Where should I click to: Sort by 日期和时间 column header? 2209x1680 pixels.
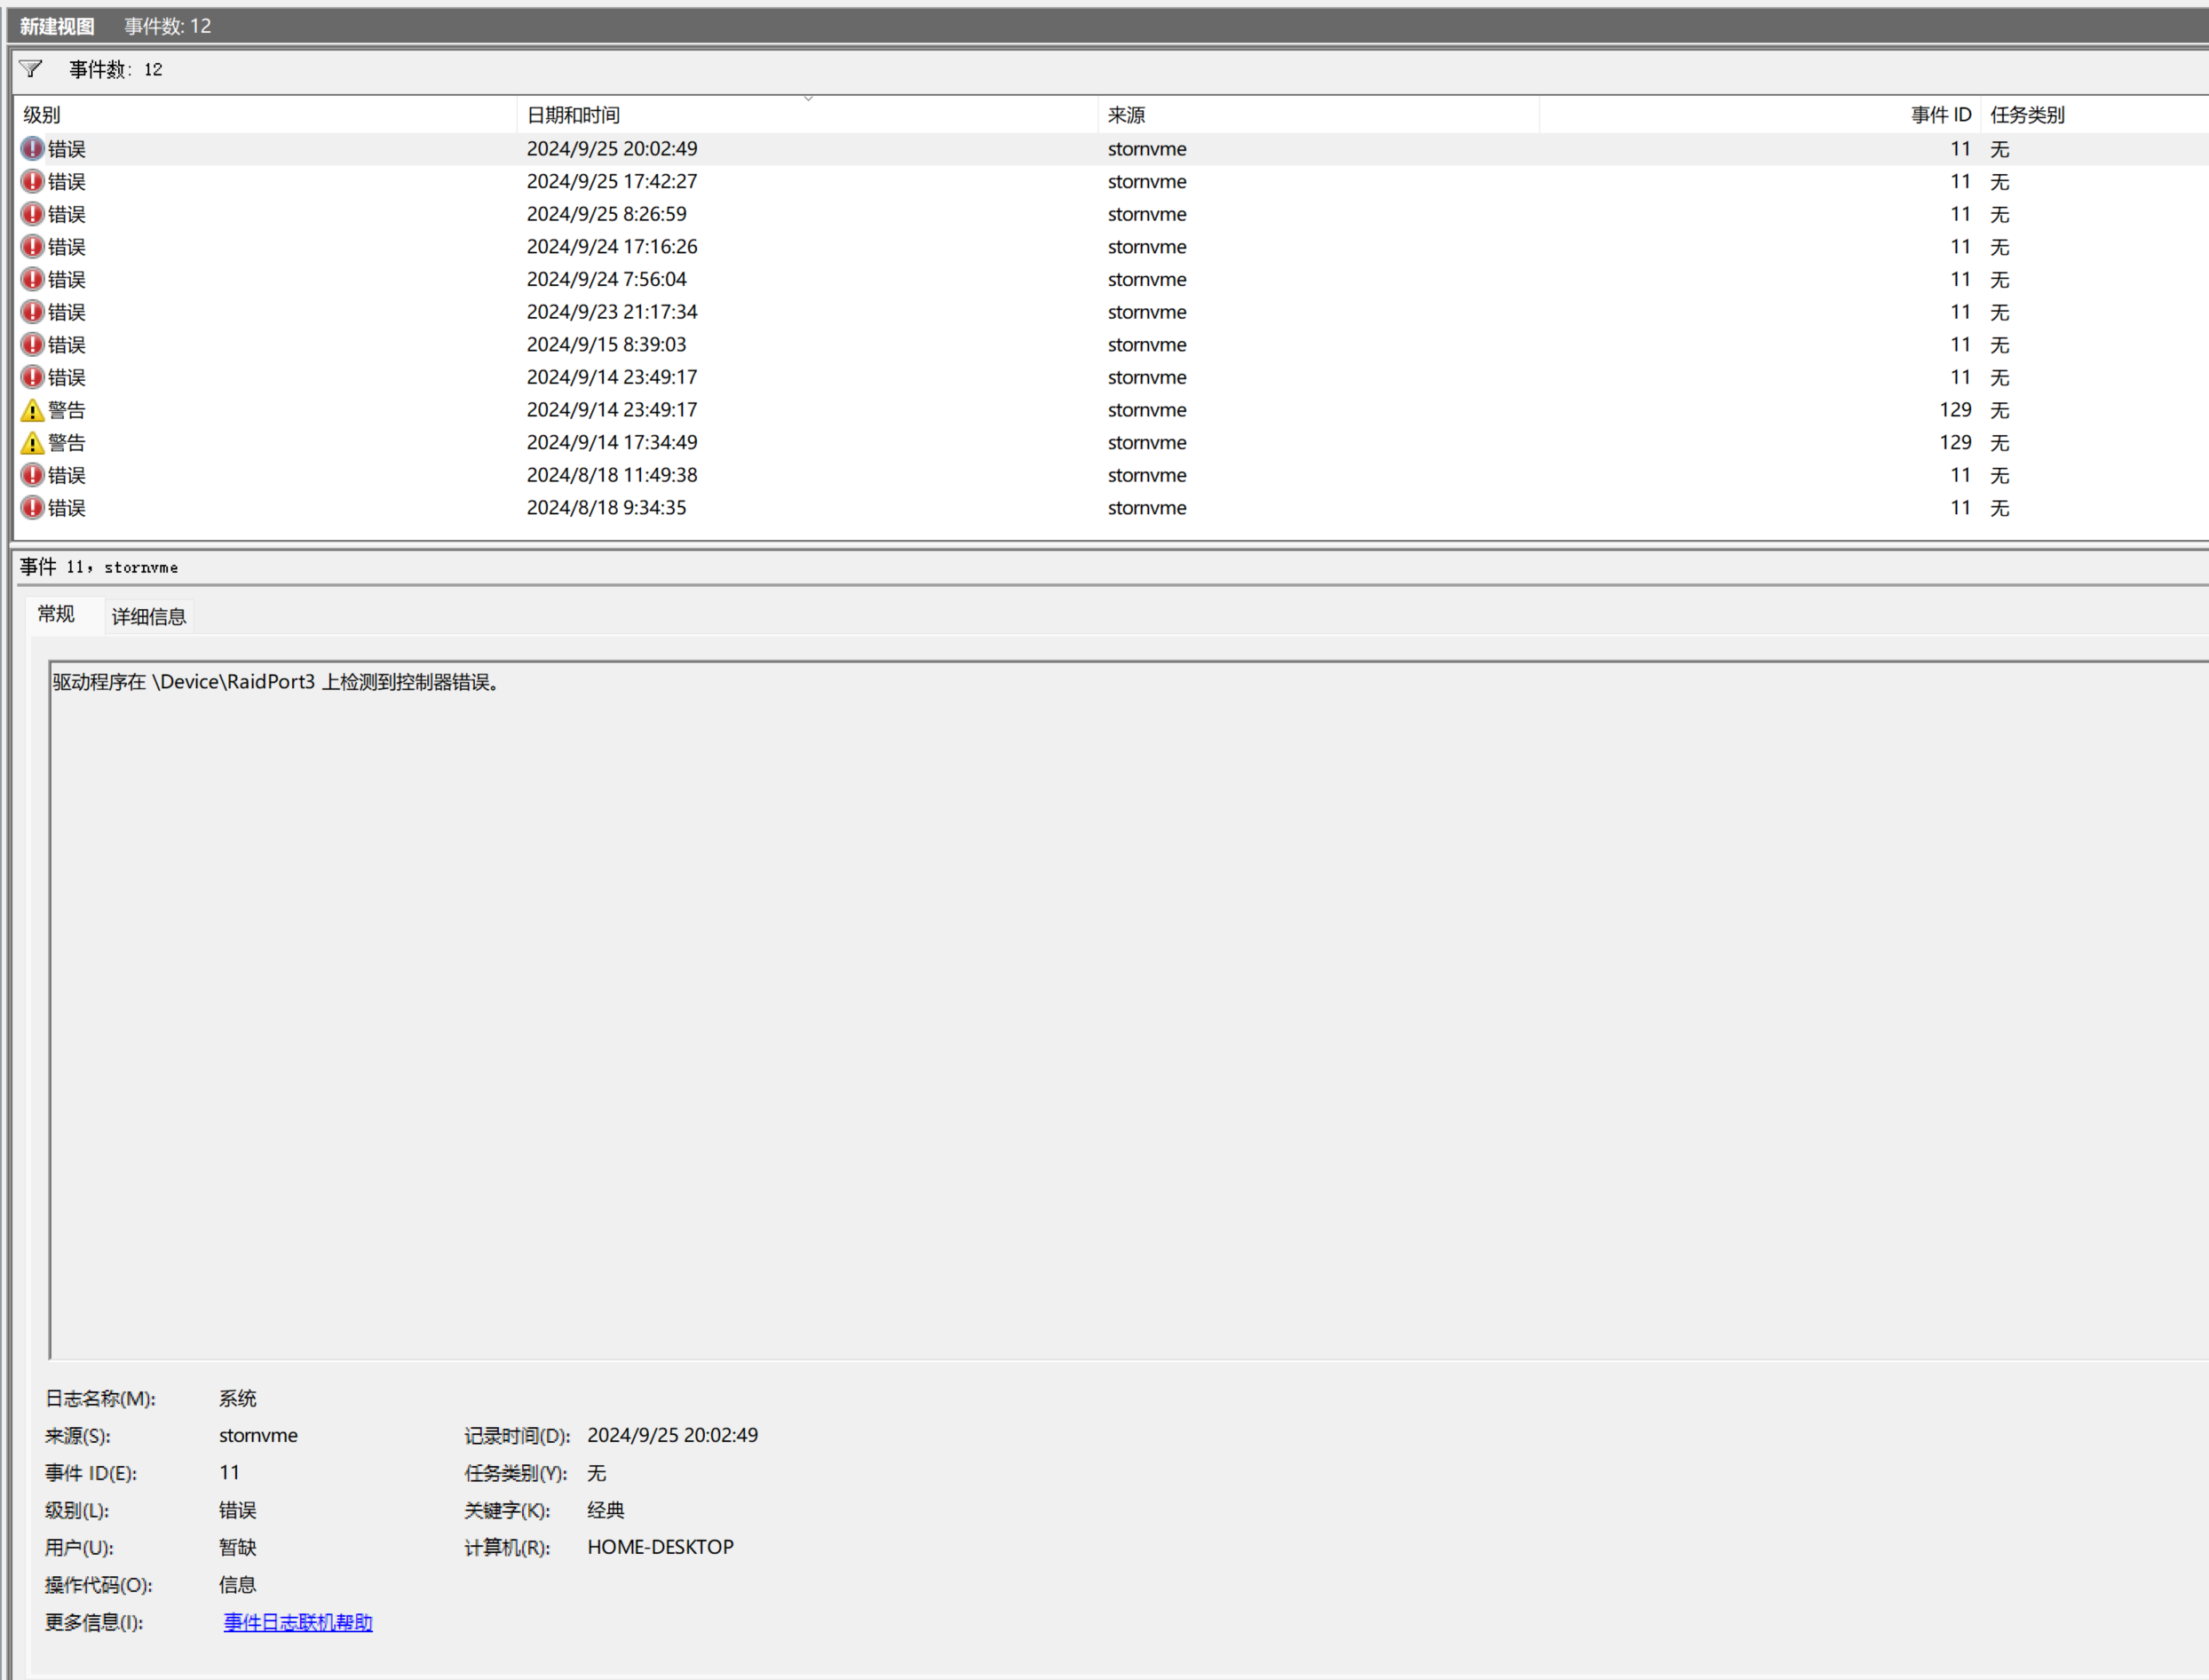573,115
